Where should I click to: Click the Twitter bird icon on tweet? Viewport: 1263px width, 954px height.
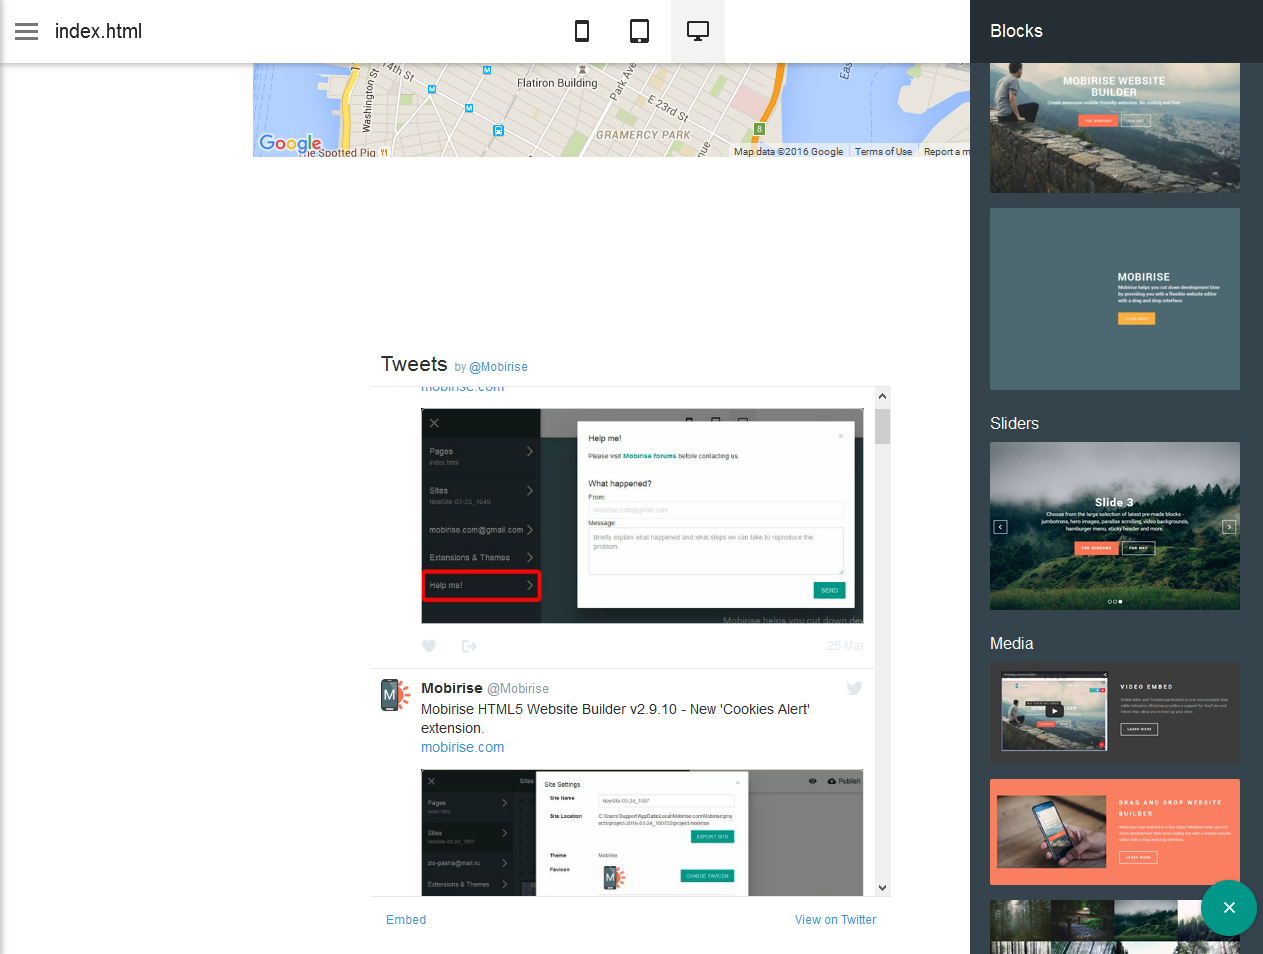point(855,688)
